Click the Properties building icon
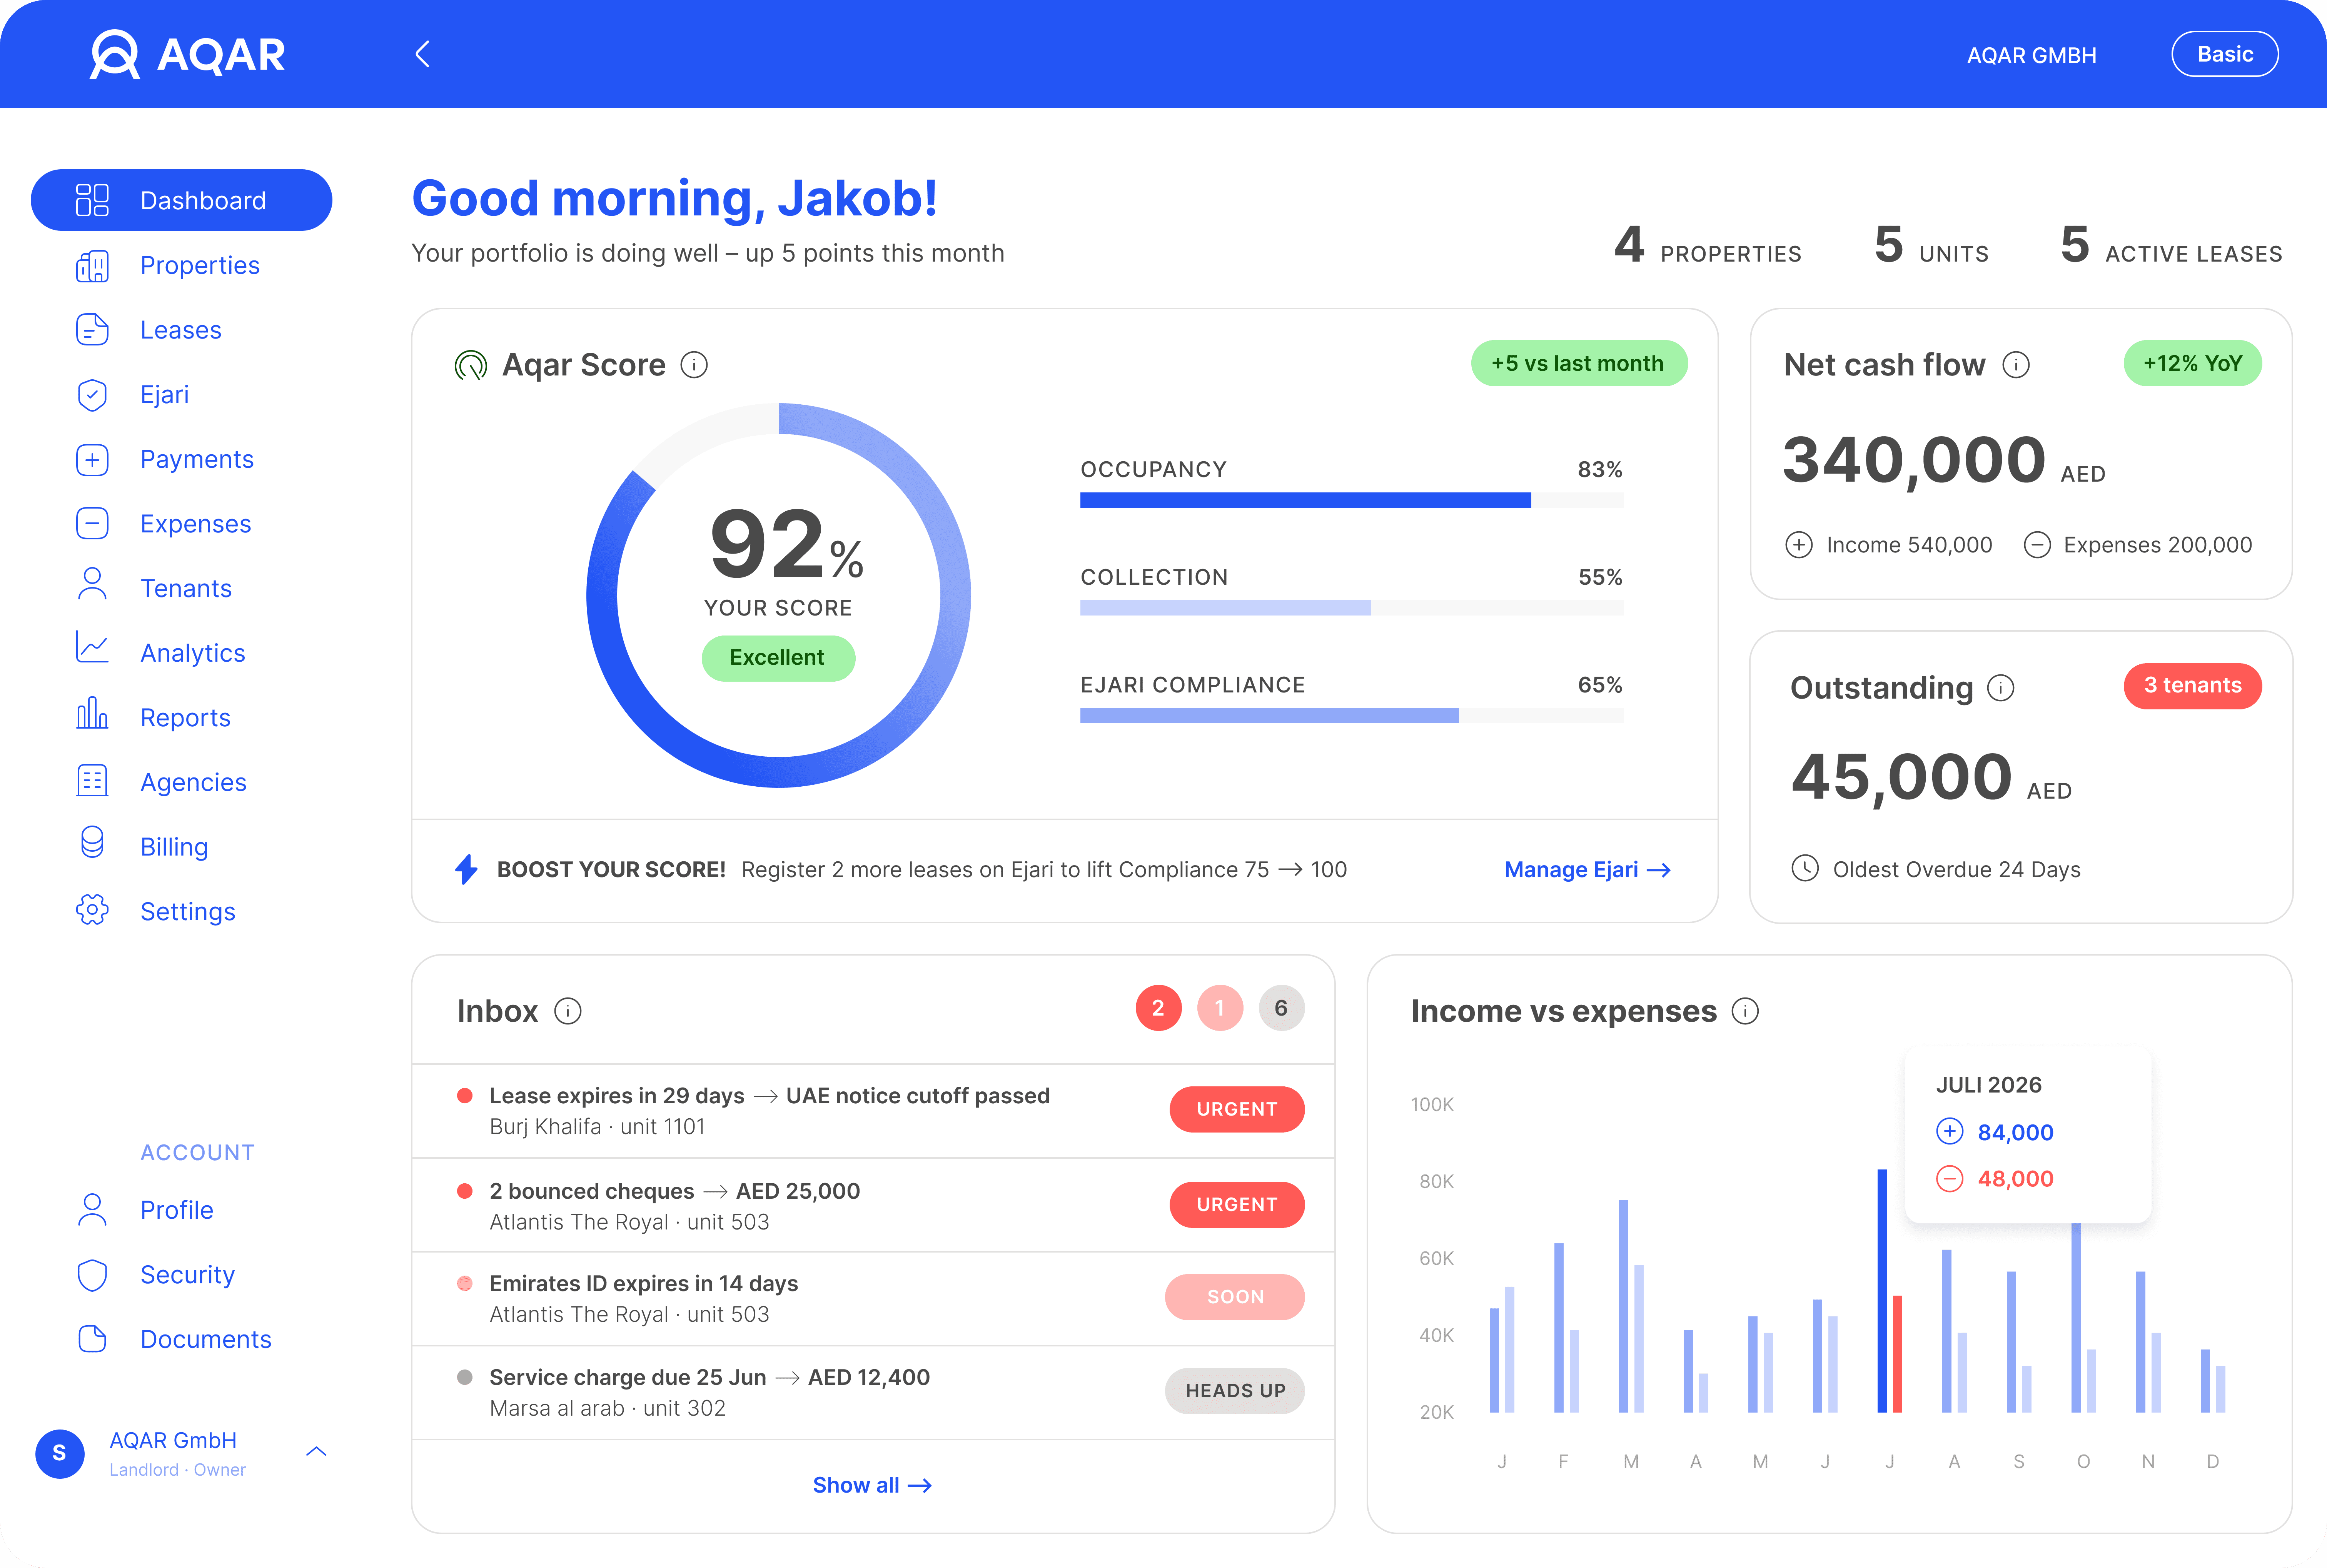Viewport: 2327px width, 1568px height. click(92, 265)
